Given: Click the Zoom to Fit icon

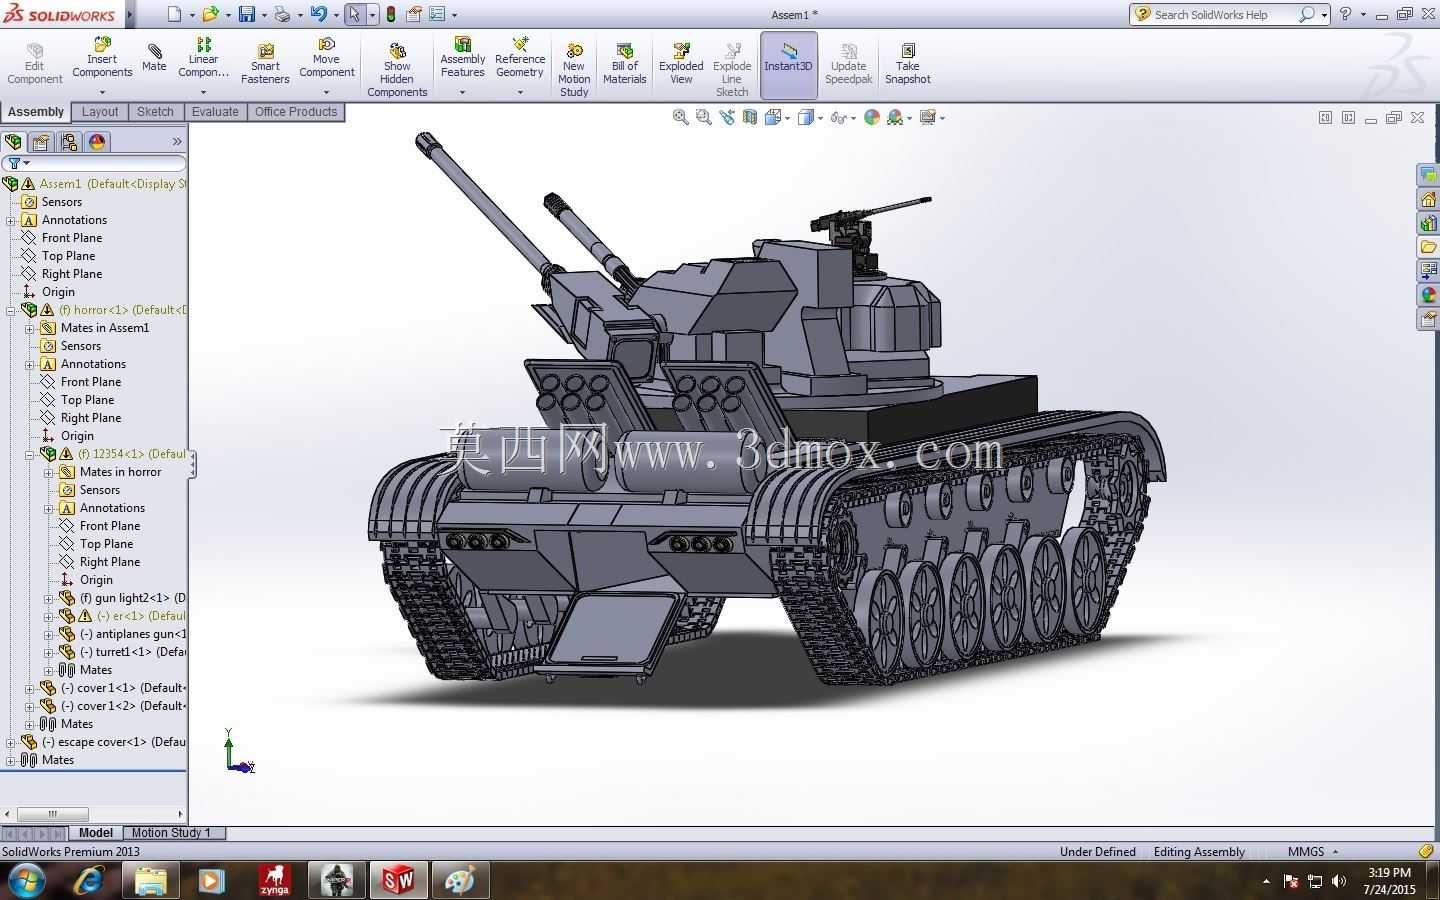Looking at the screenshot, I should [681, 117].
